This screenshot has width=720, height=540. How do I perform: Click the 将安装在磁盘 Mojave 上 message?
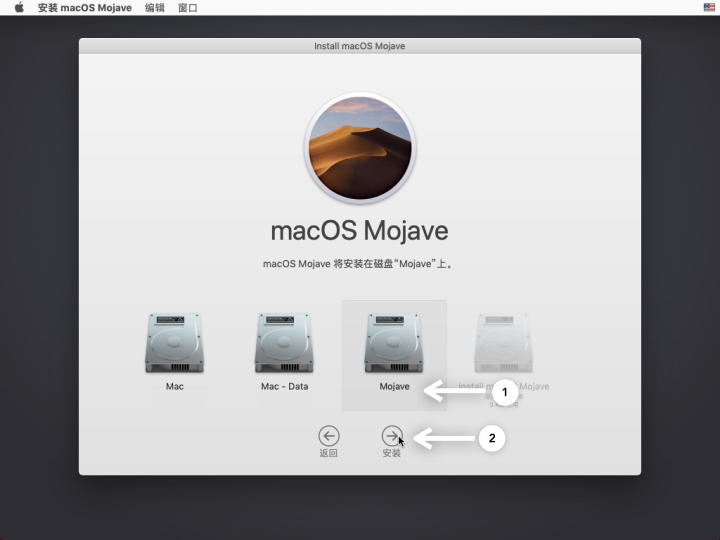[358, 264]
